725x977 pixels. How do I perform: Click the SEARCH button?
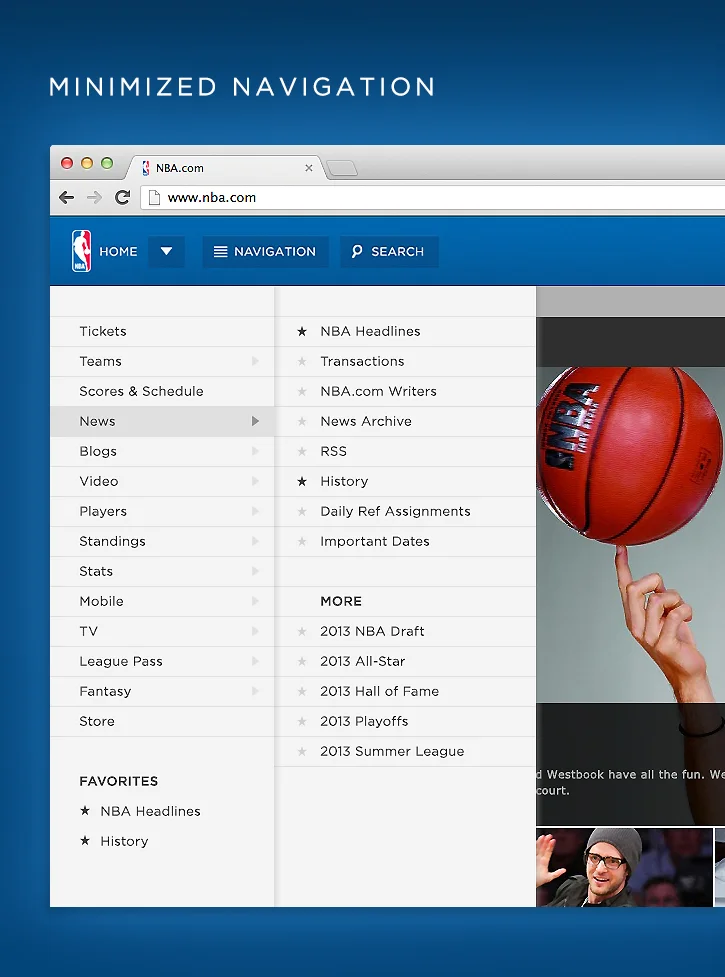coord(389,251)
